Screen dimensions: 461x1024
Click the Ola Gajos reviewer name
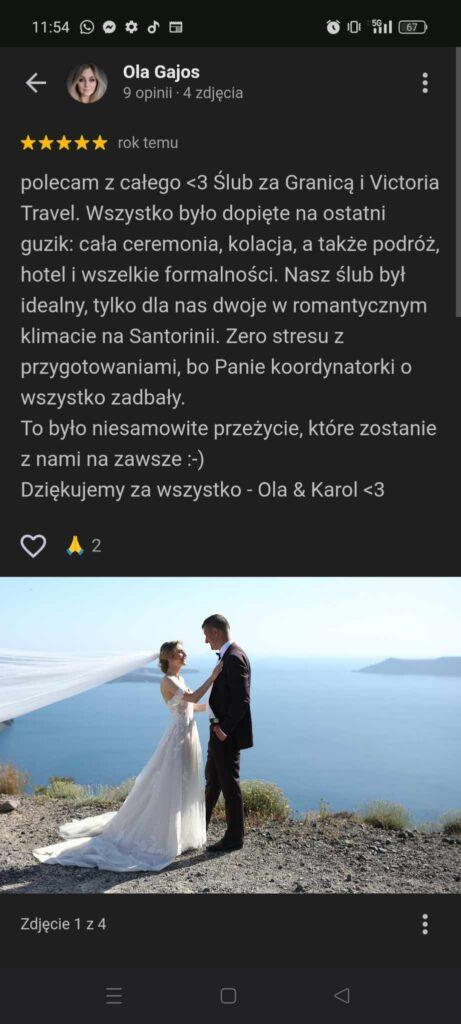(x=161, y=72)
